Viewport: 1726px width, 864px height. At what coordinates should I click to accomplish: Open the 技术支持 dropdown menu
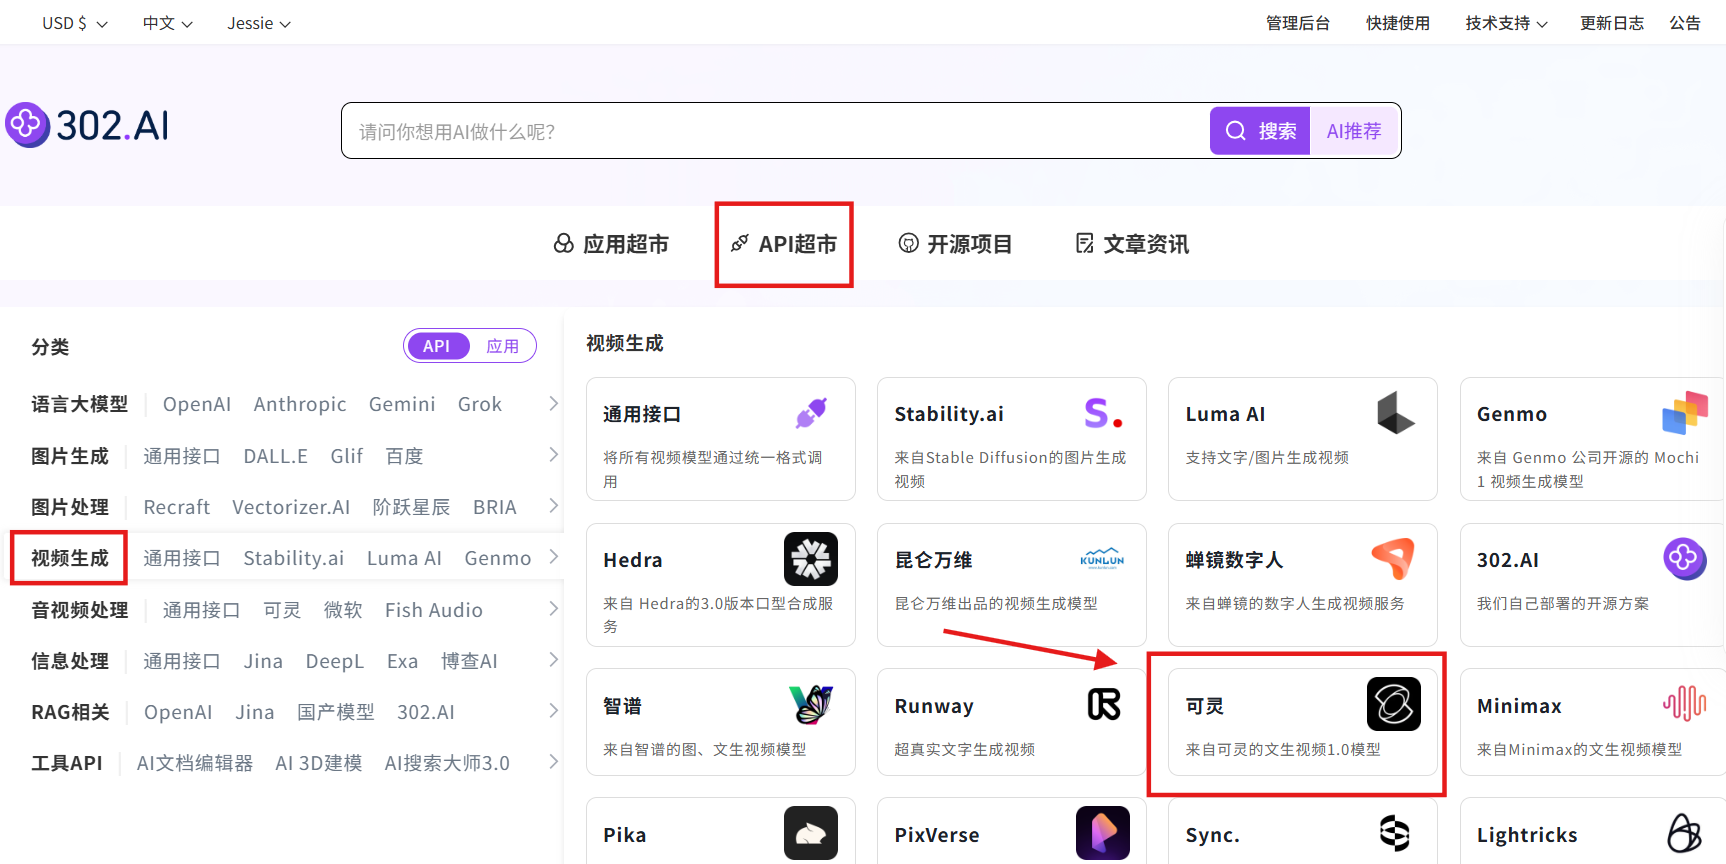pyautogui.click(x=1506, y=23)
